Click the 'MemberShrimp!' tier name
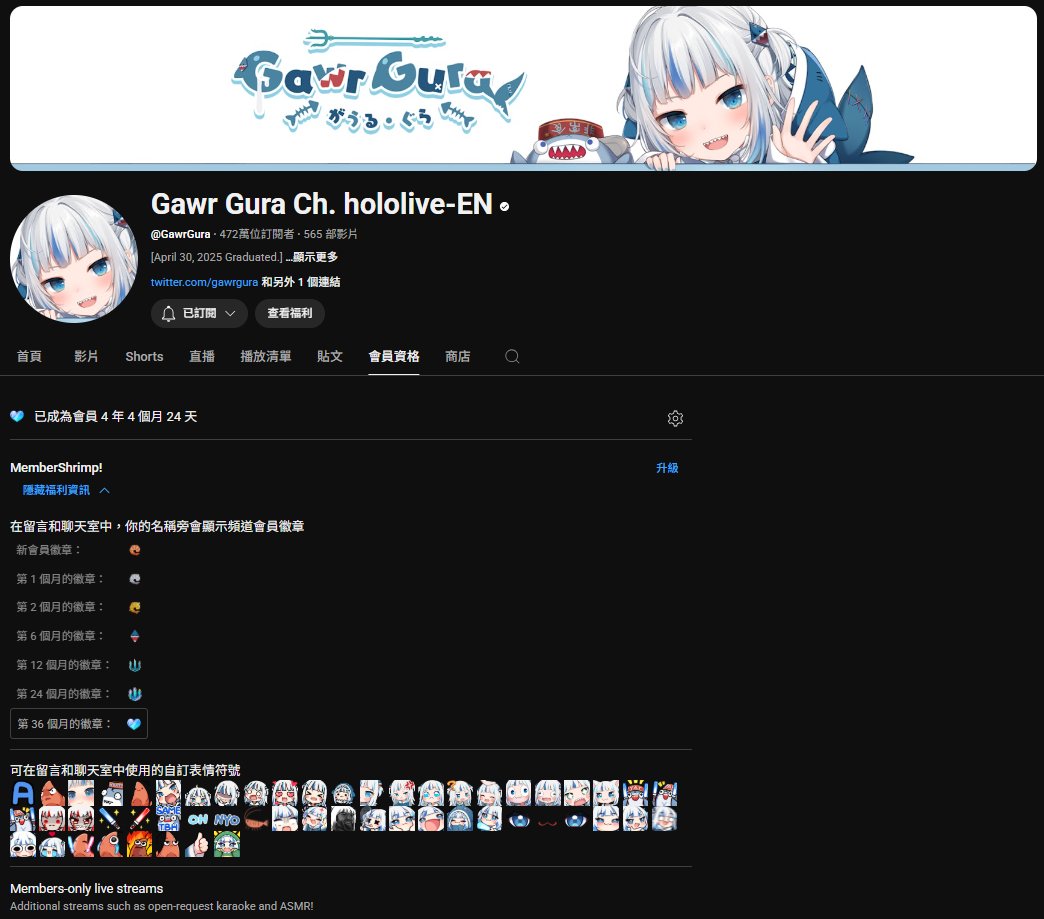 [x=56, y=467]
